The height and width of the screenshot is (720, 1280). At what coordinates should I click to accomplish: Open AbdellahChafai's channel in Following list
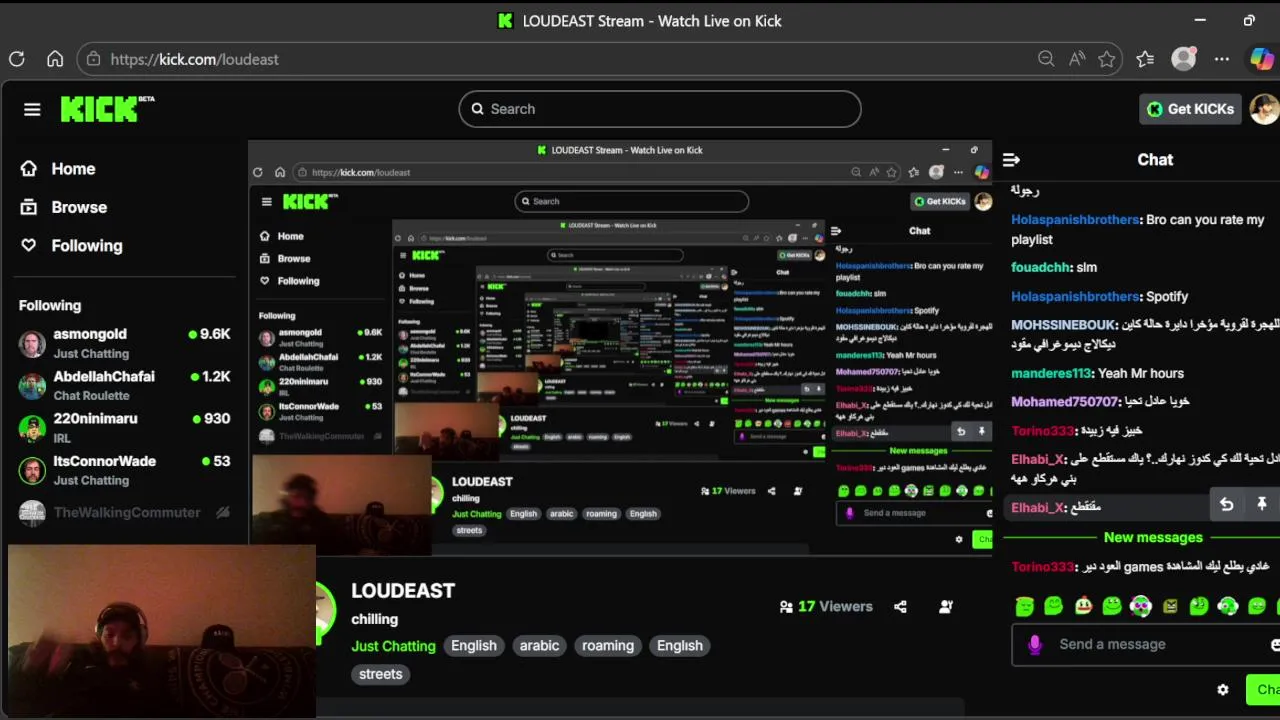tap(125, 385)
